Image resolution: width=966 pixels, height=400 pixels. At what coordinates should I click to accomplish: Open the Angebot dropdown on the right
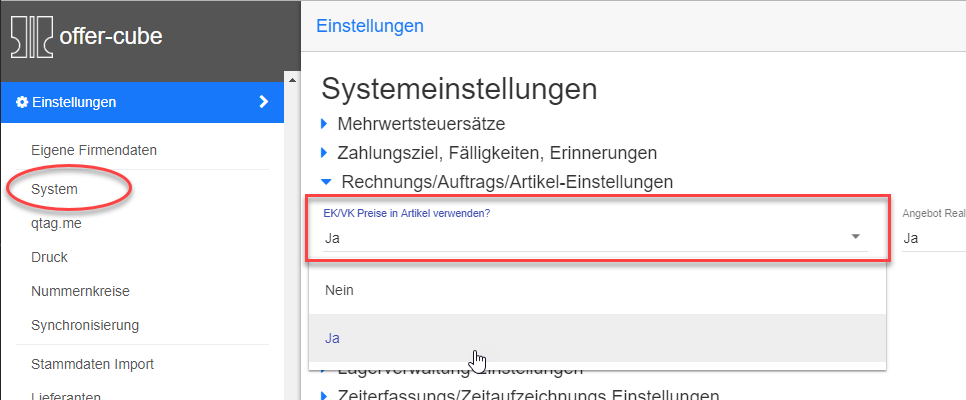[x=932, y=238]
